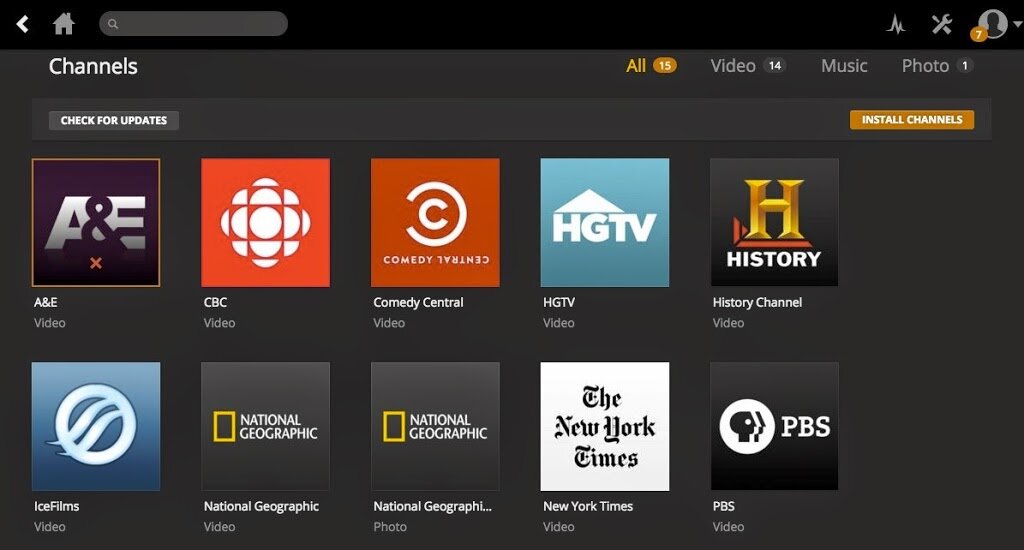Click the truncated National Geographi... label
This screenshot has width=1024, height=550.
pos(432,506)
